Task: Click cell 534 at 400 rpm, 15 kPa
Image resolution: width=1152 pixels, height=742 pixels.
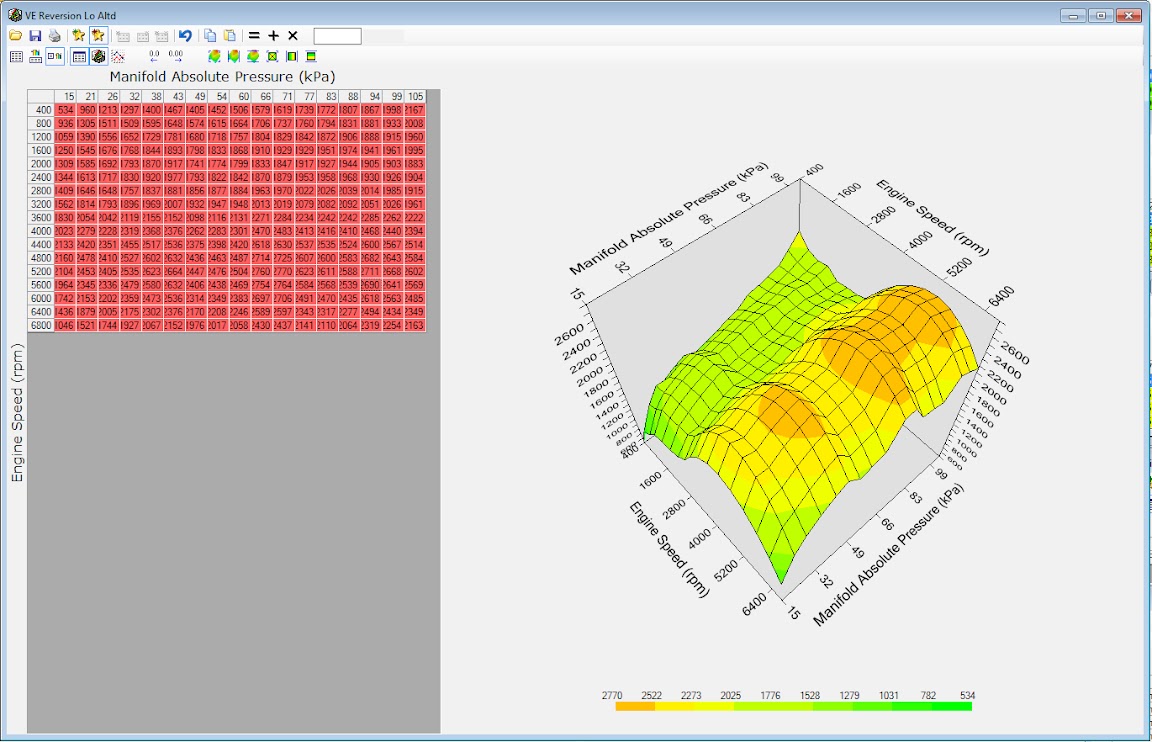Action: [x=65, y=110]
